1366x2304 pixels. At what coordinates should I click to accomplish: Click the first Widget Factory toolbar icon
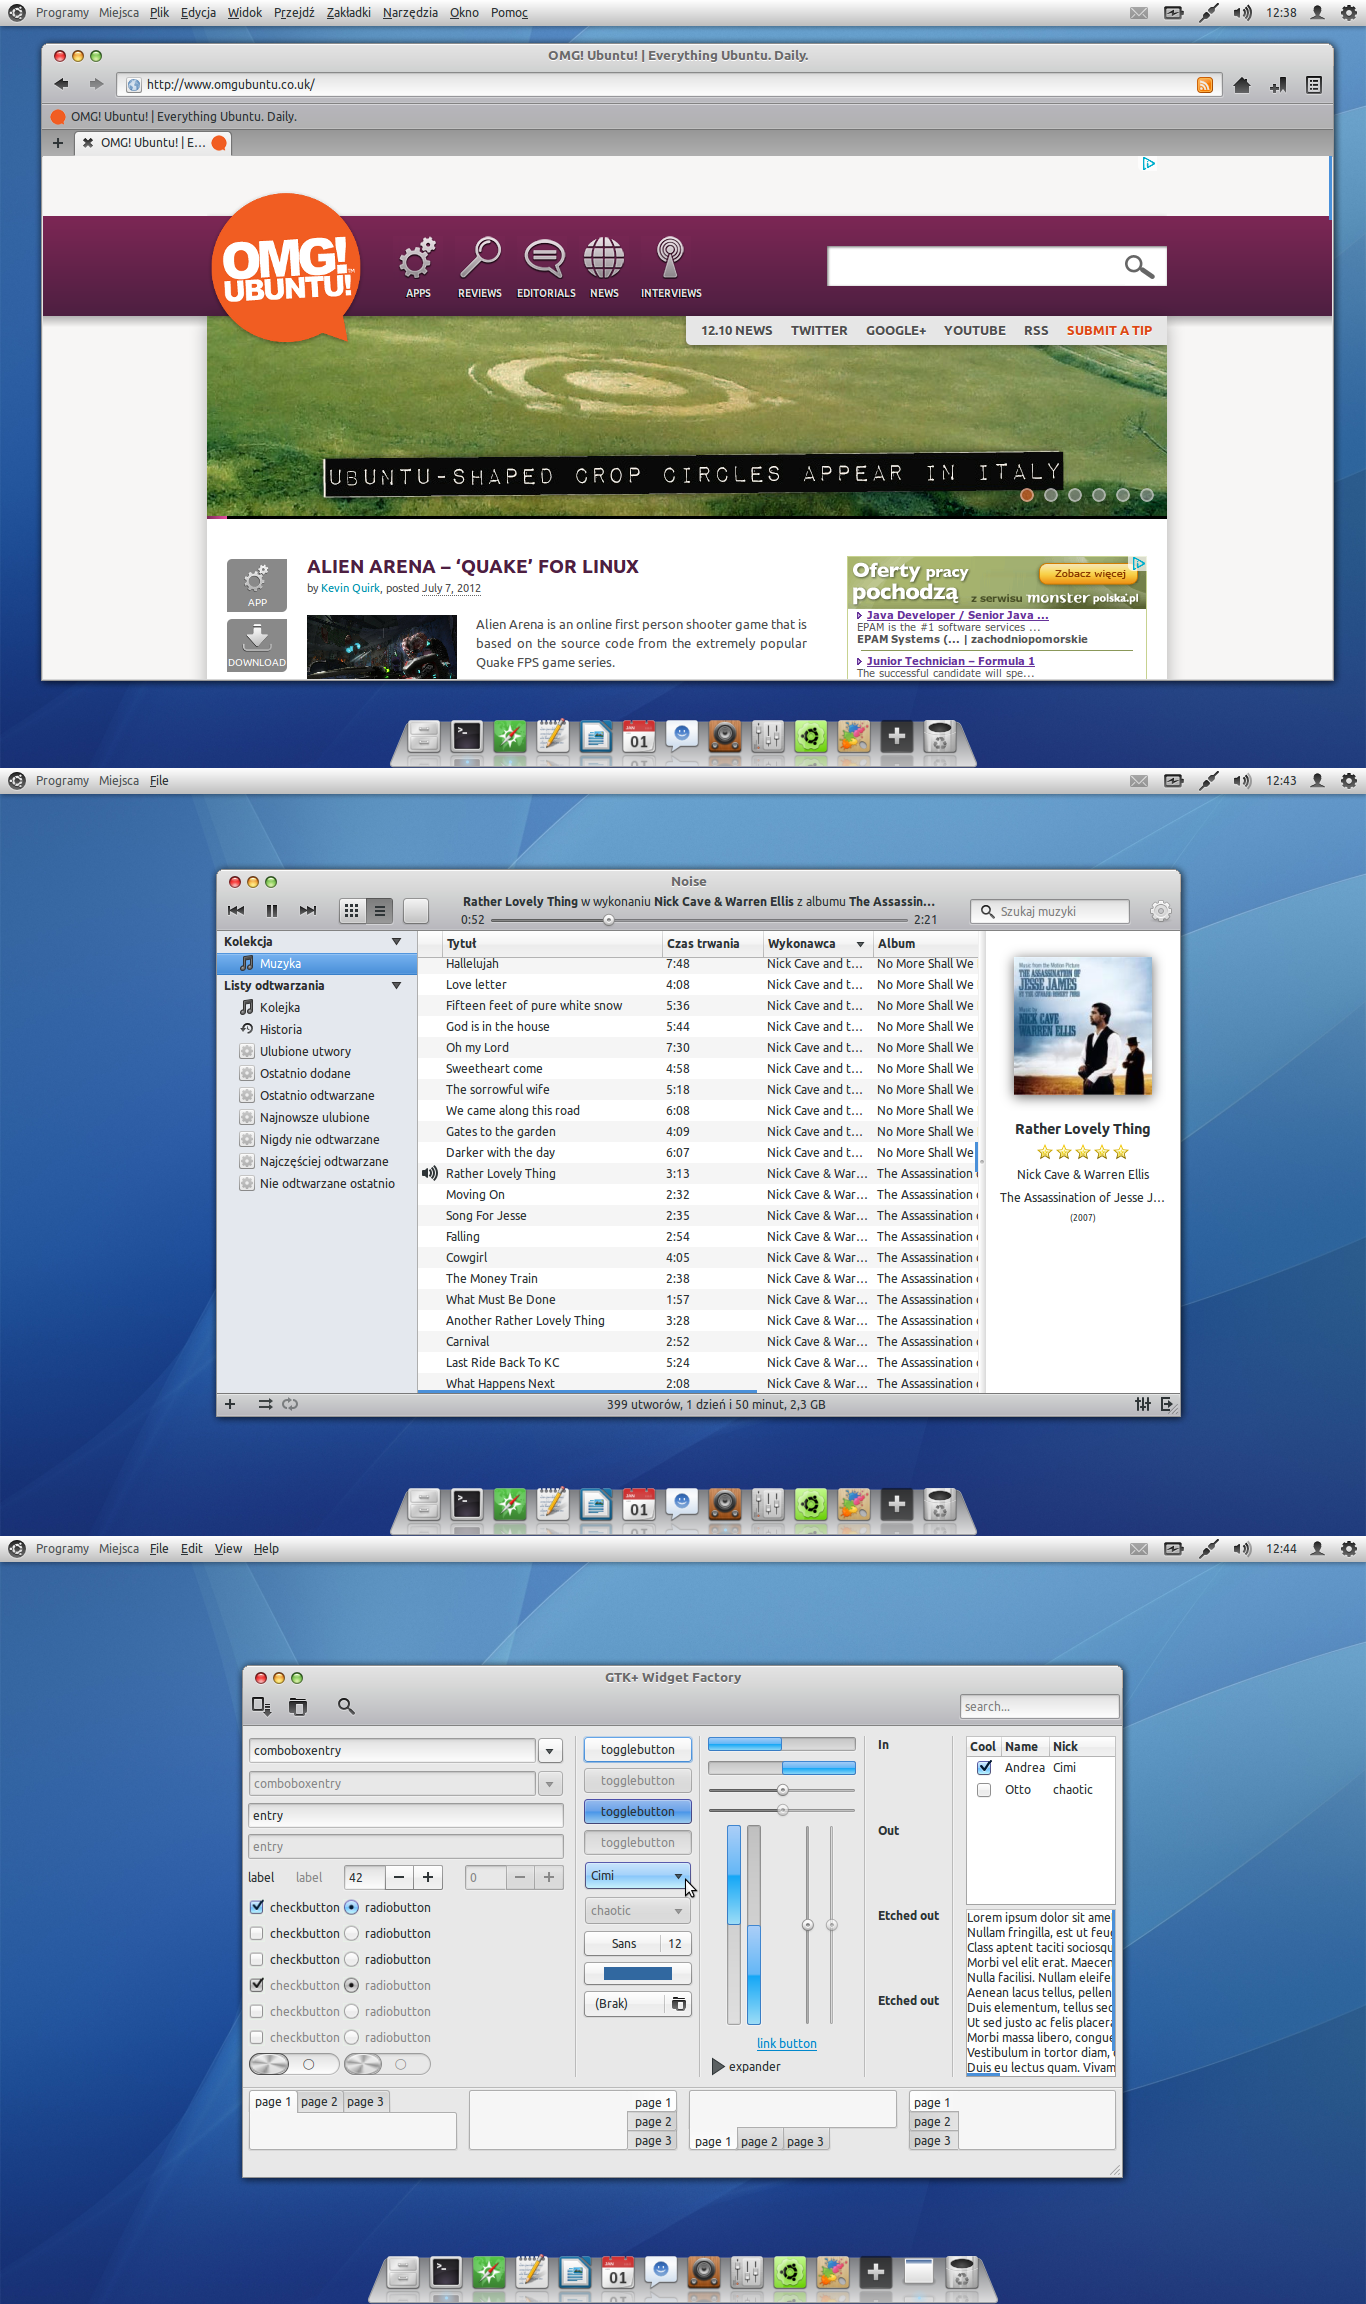pyautogui.click(x=261, y=1706)
